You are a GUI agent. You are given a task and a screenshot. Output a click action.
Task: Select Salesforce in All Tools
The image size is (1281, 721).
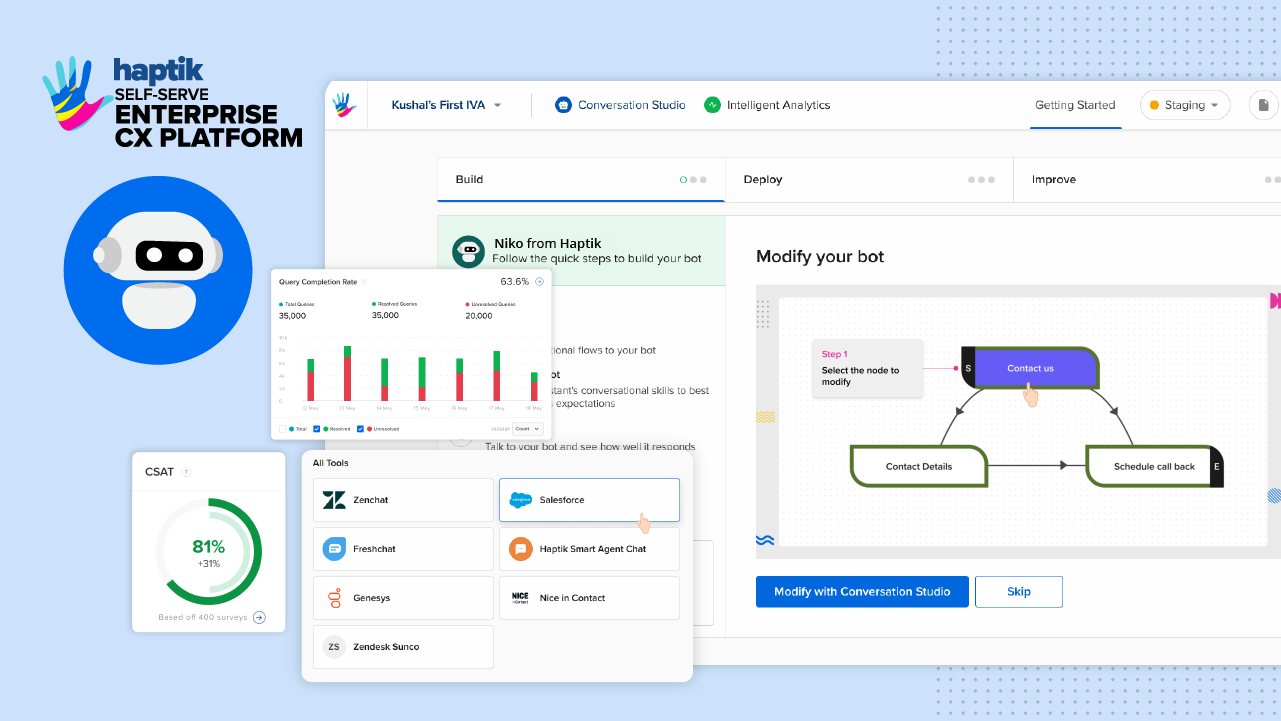pyautogui.click(x=589, y=500)
